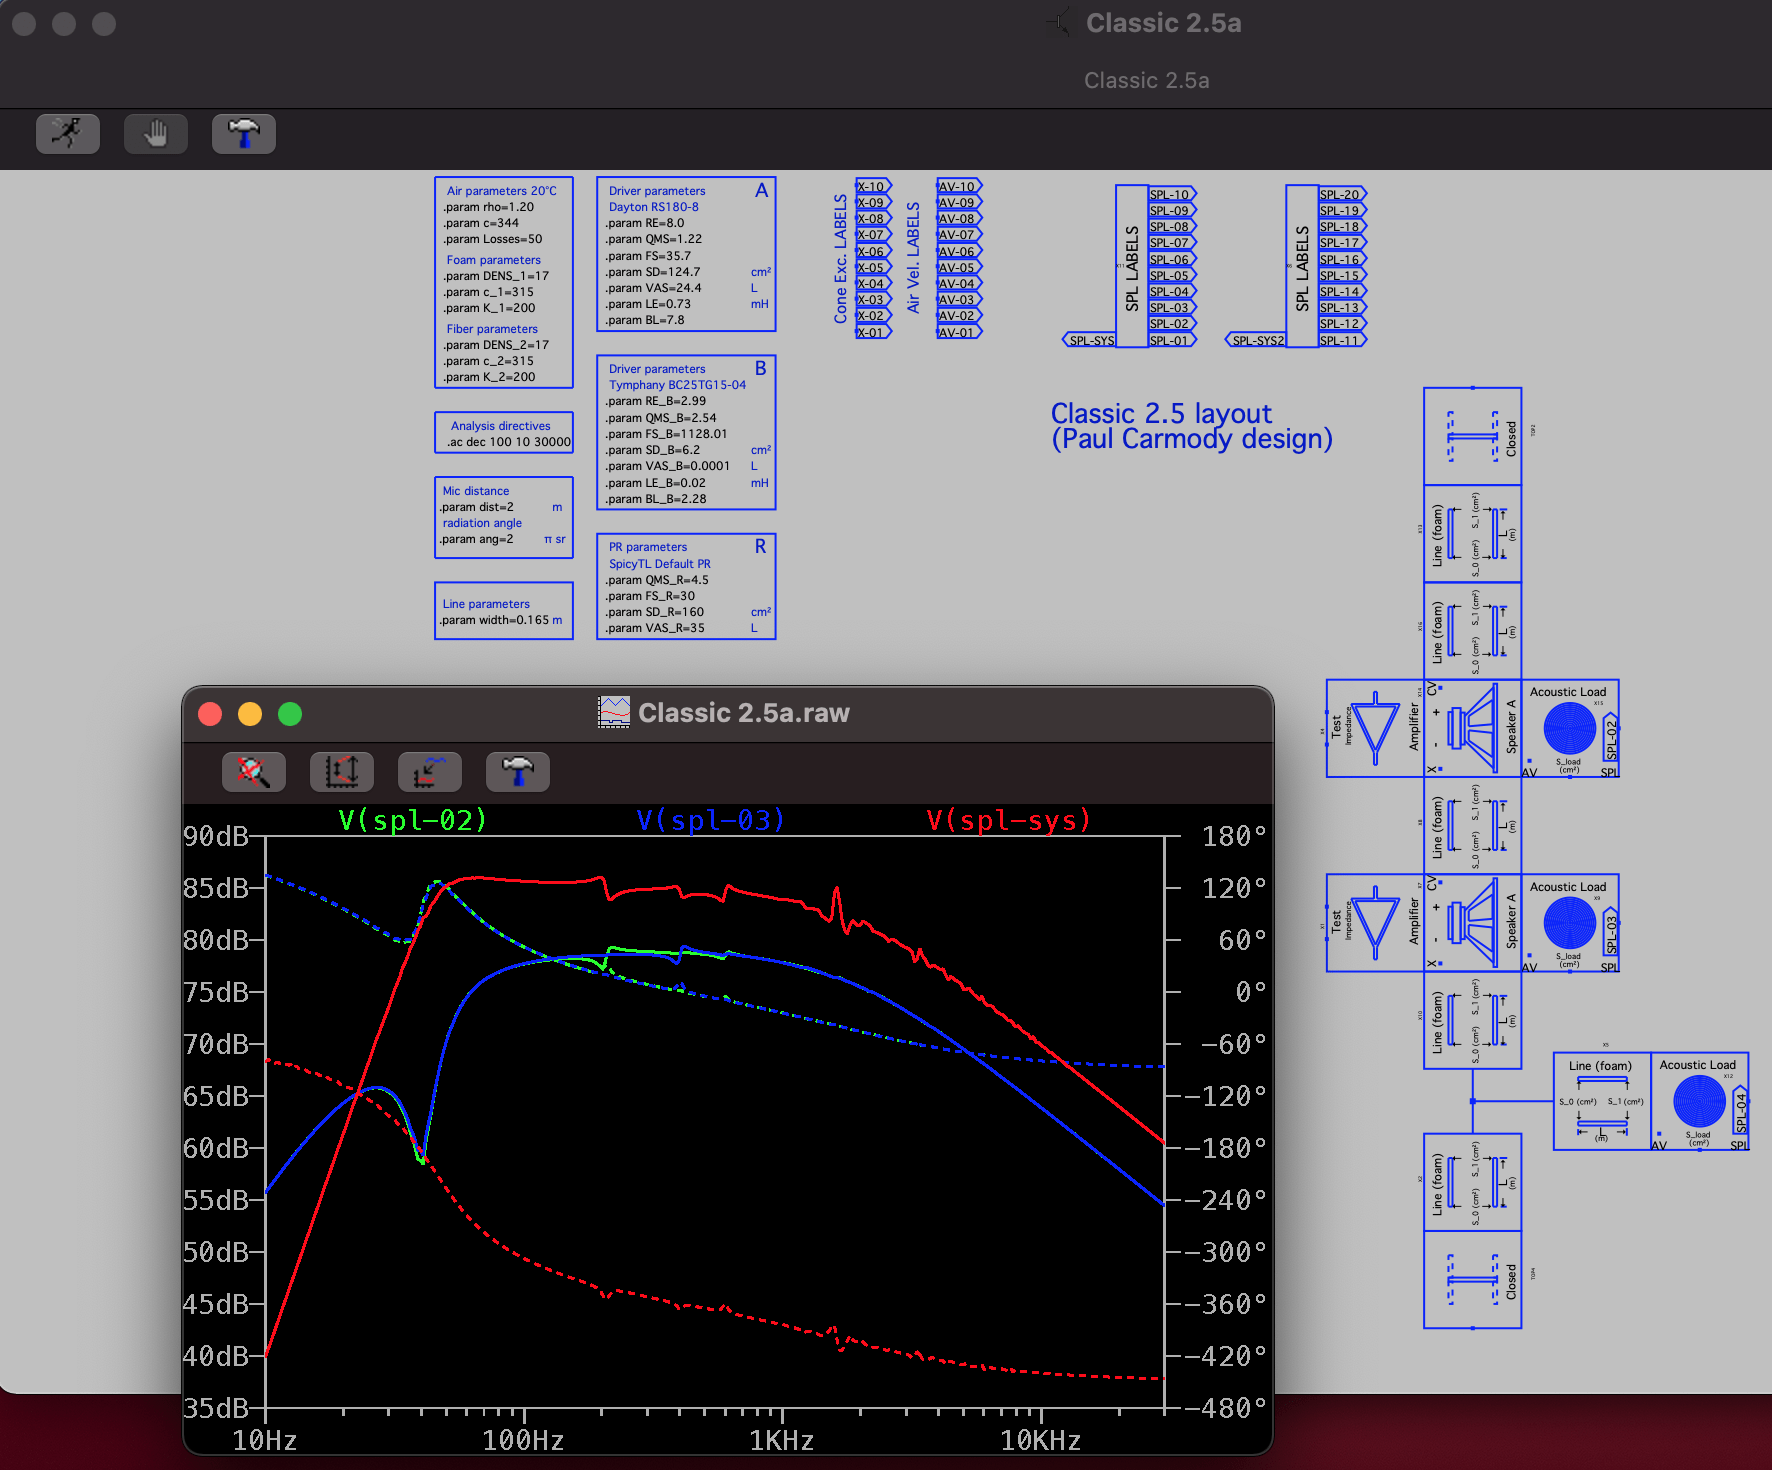The width and height of the screenshot is (1772, 1470).
Task: Select the Speaker A symbol beside SPL-03 load
Action: 1473,923
